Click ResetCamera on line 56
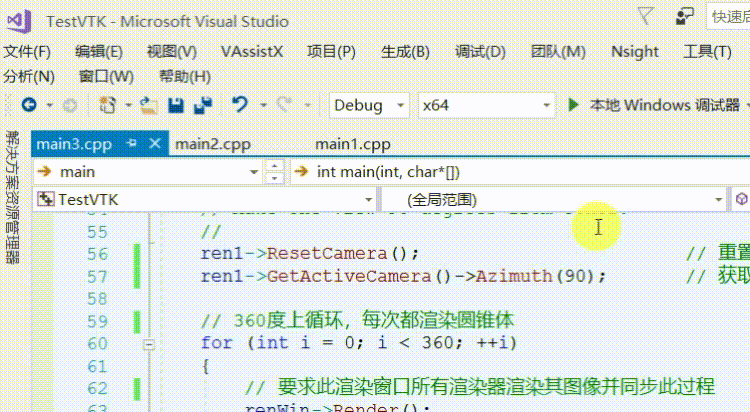 tap(327, 254)
